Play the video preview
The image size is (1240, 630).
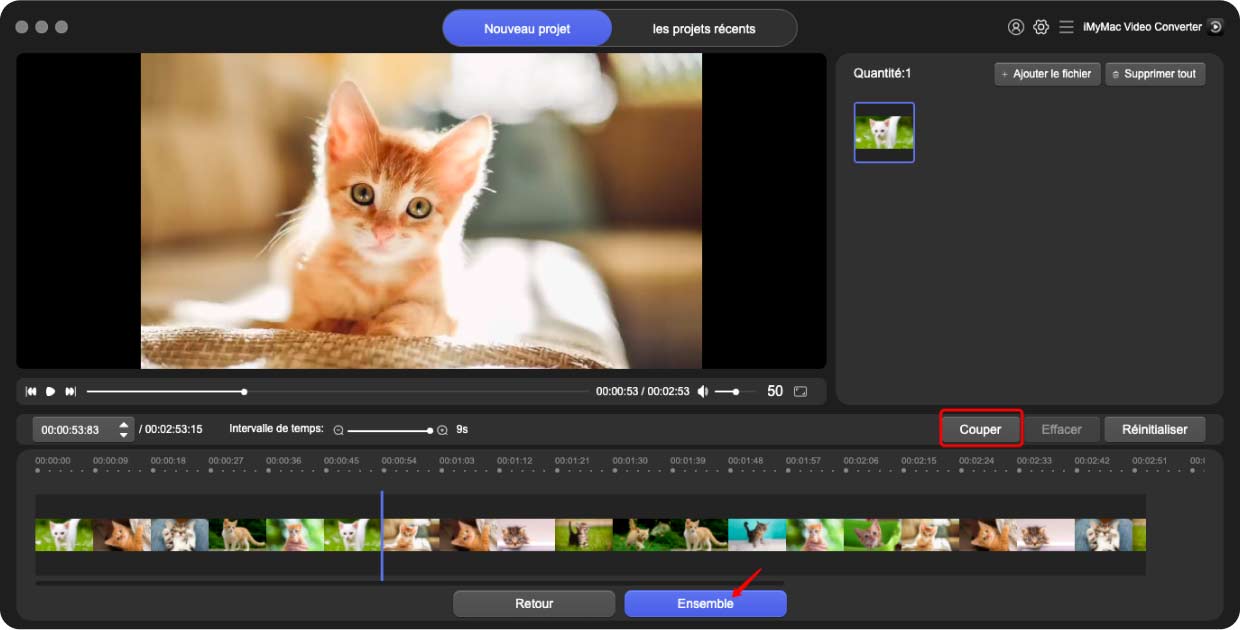coord(51,391)
